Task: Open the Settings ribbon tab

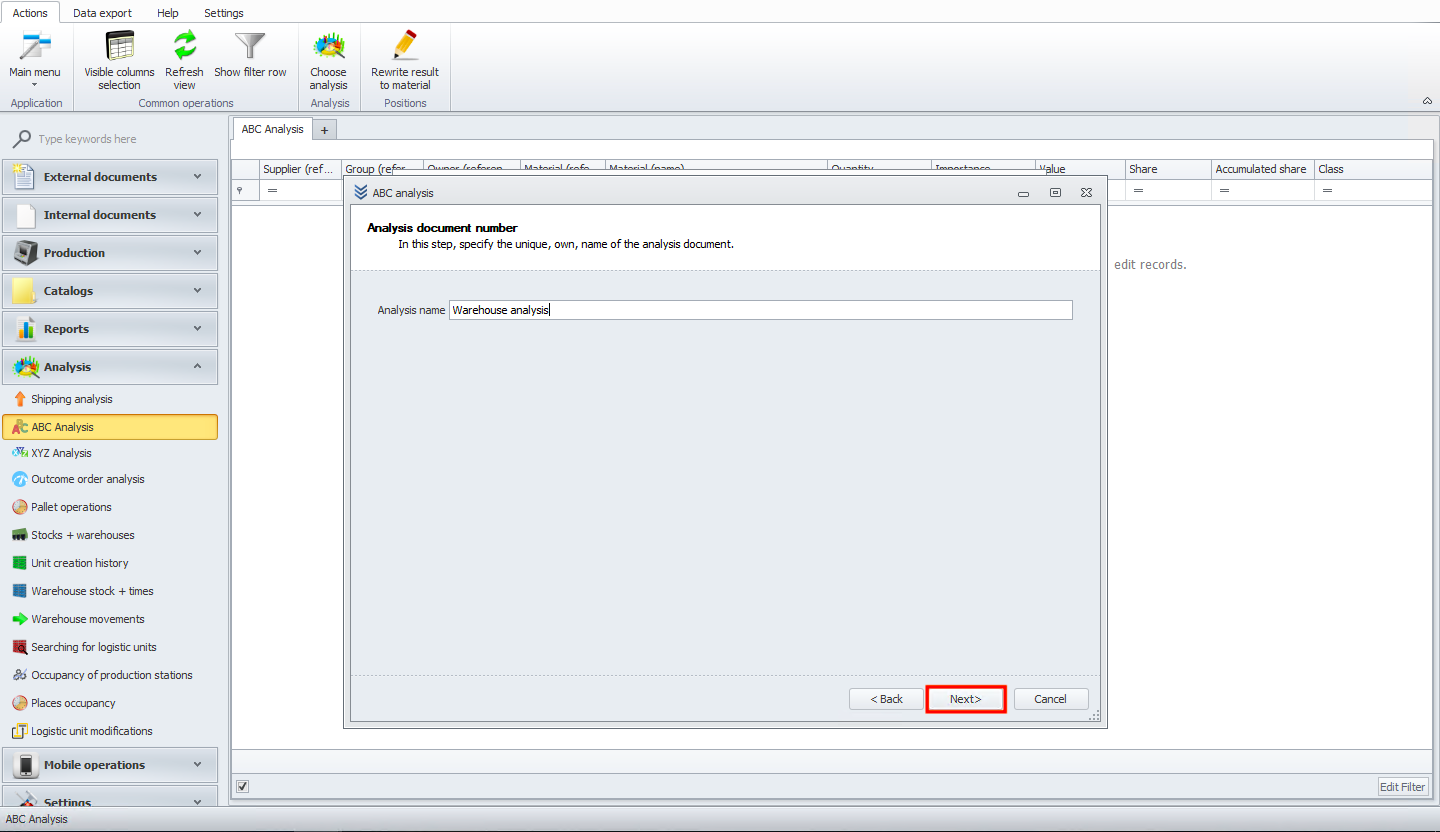Action: [224, 13]
